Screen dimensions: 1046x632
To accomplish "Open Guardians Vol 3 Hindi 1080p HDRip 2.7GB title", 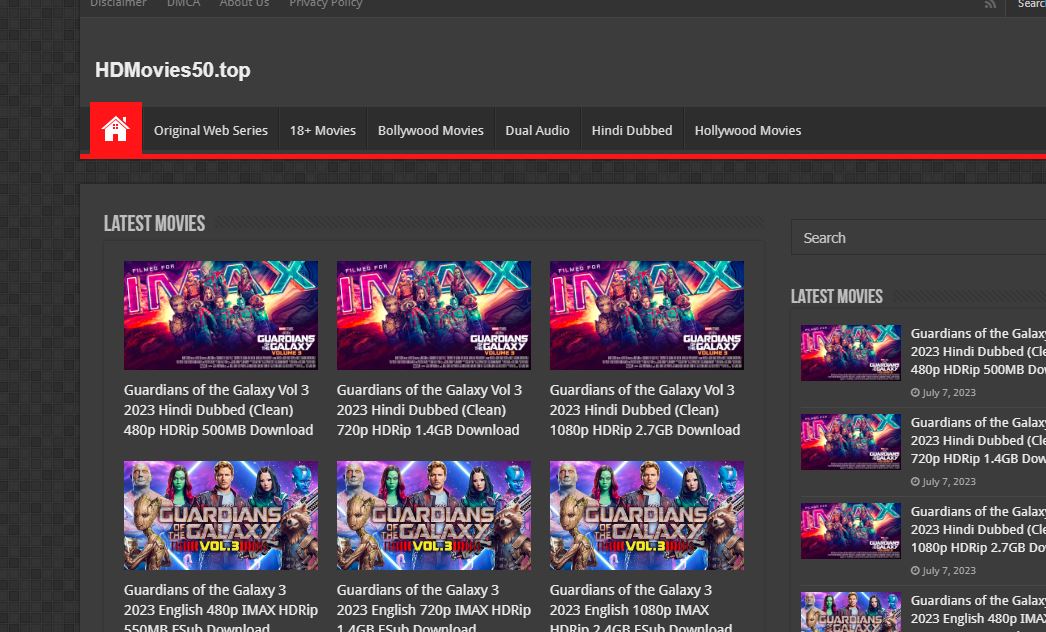I will [x=644, y=410].
